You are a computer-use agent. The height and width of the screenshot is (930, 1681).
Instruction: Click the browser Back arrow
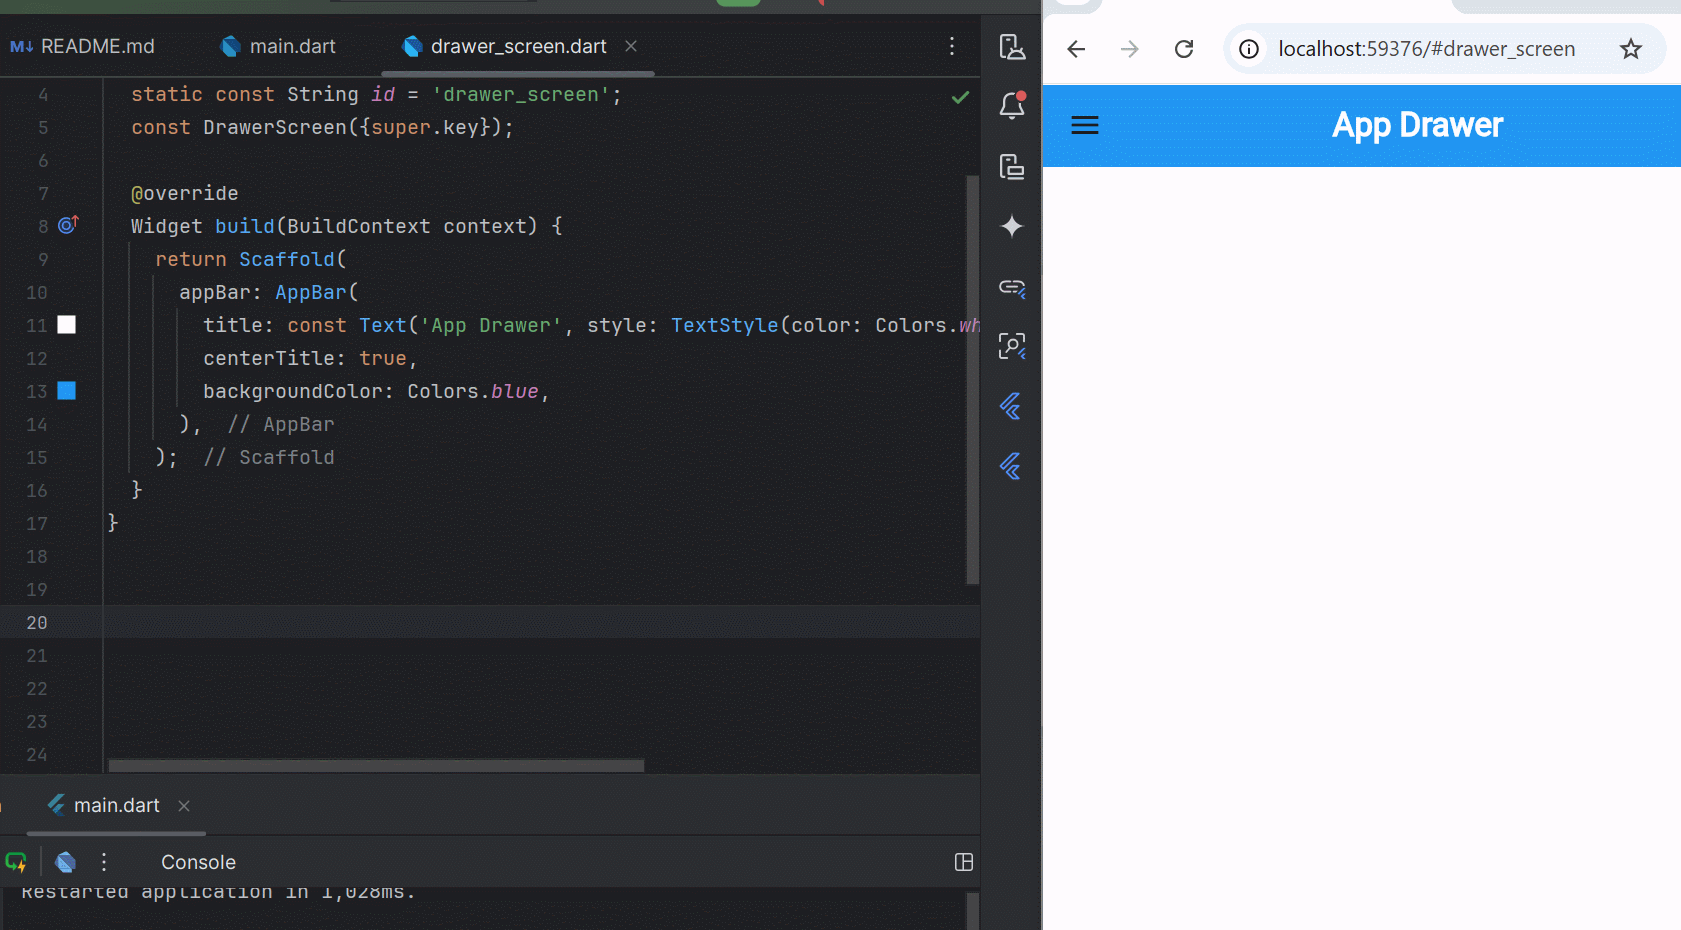[1076, 49]
